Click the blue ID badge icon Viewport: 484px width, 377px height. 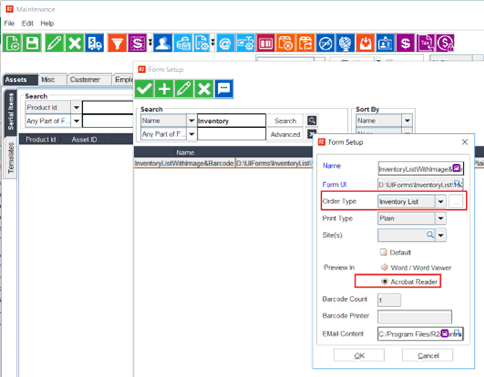385,43
